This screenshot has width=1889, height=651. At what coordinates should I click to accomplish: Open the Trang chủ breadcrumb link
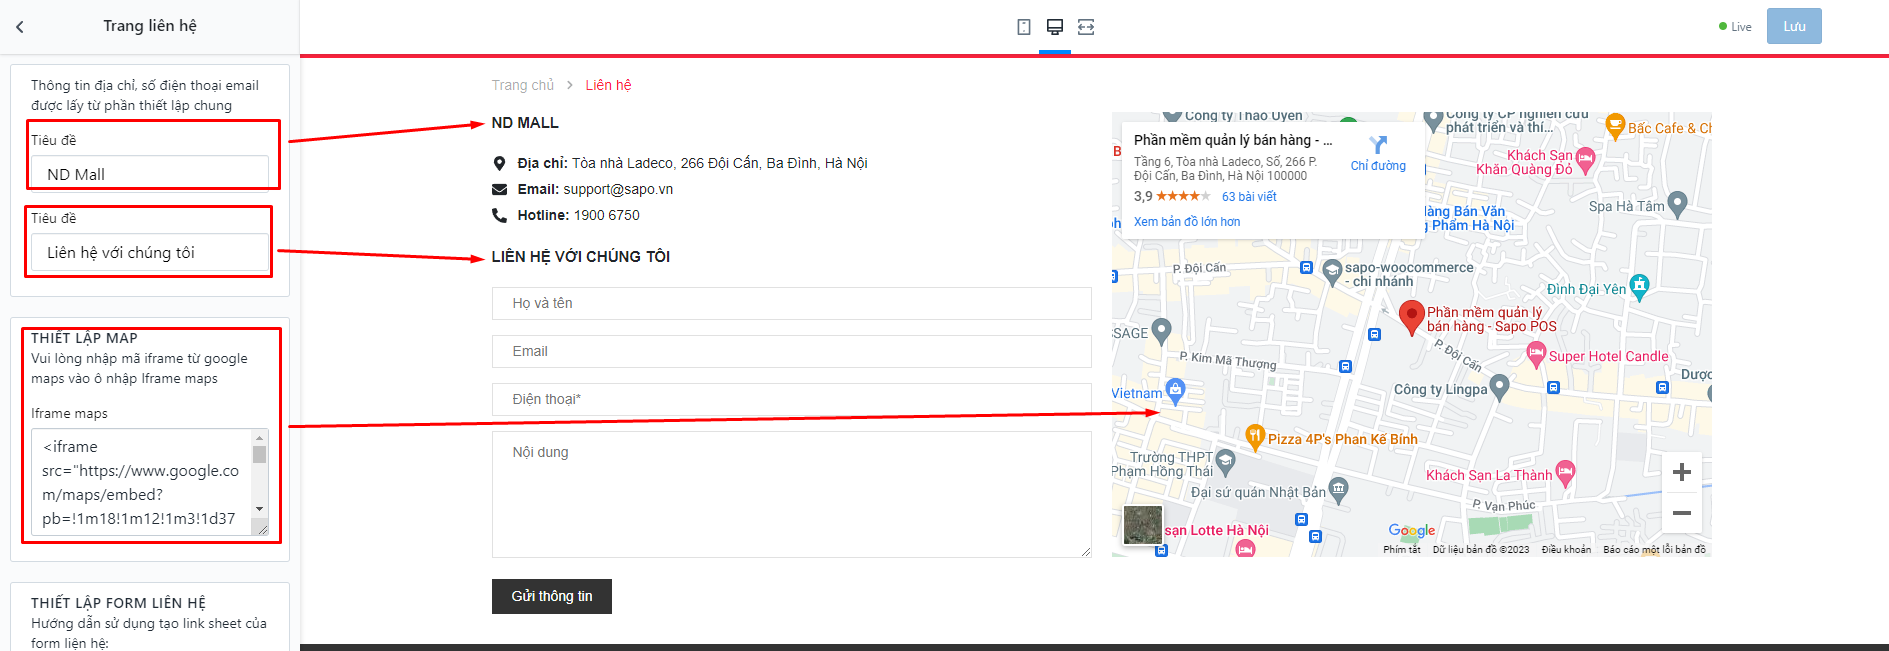click(522, 85)
